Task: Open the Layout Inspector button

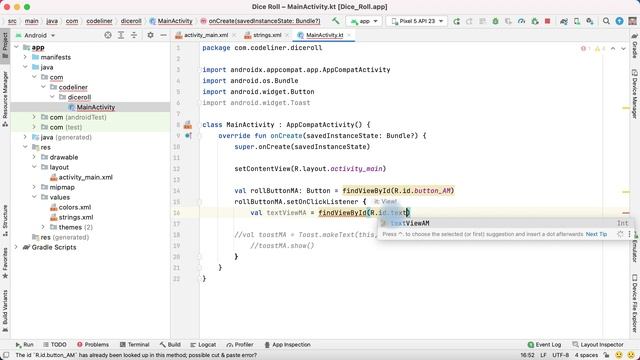Action: (598, 344)
